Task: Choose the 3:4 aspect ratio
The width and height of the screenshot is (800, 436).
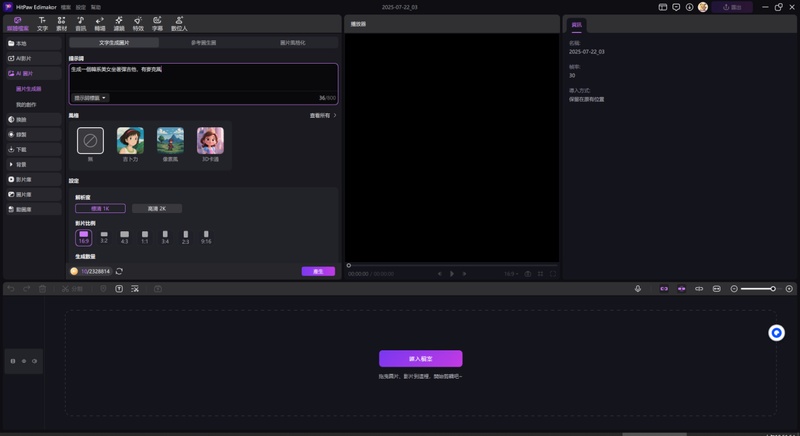Action: tap(165, 238)
